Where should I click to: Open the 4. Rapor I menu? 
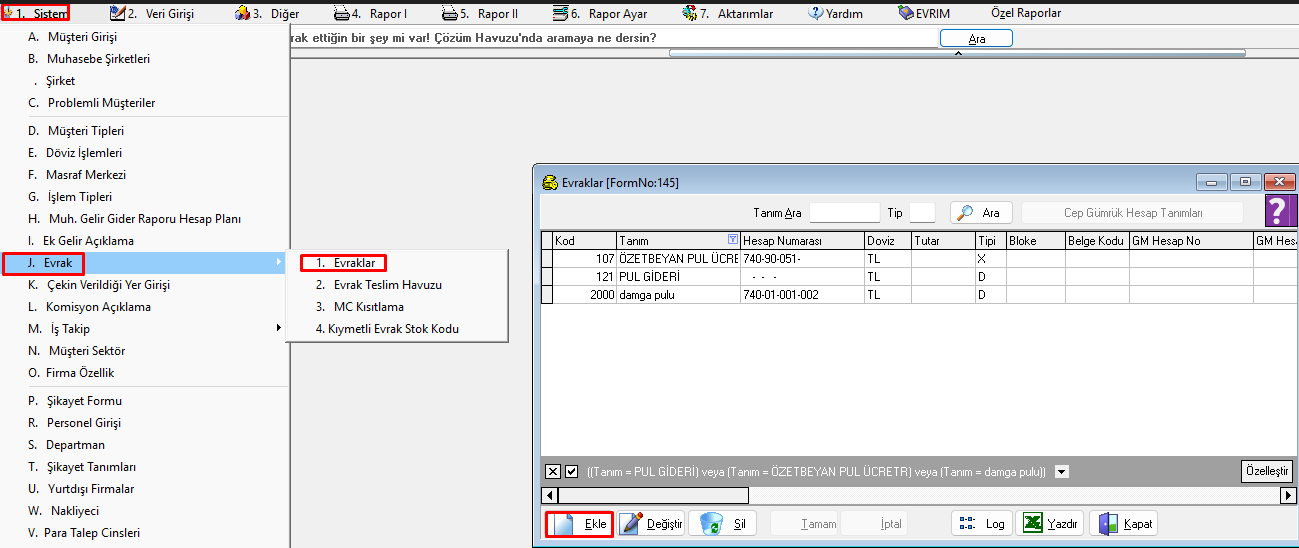(x=370, y=14)
